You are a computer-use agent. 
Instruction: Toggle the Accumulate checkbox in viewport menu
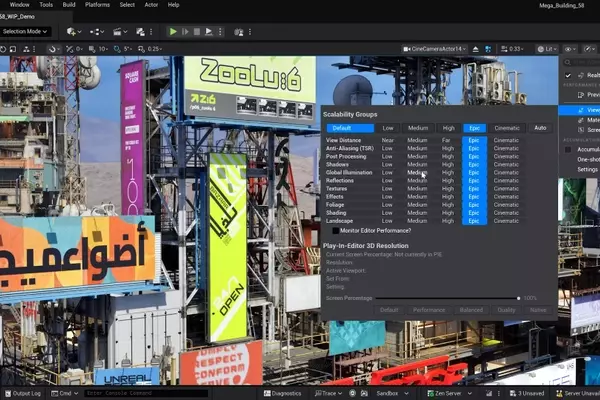(568, 150)
